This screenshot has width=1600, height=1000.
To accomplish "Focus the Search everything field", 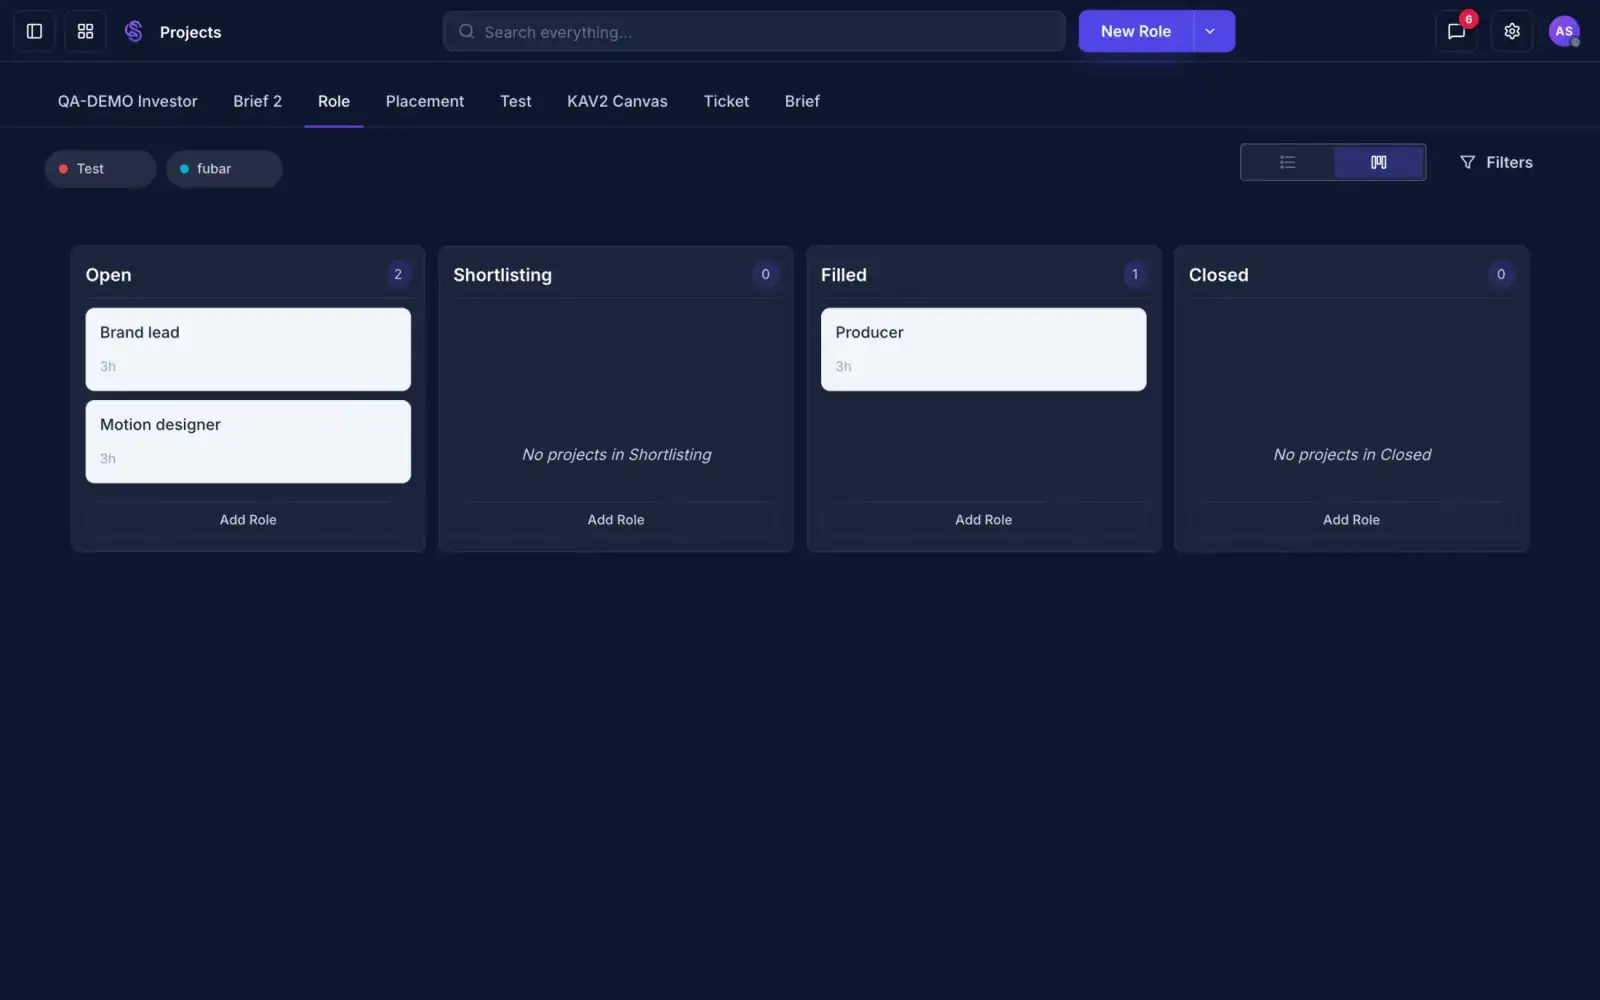I will [x=754, y=31].
